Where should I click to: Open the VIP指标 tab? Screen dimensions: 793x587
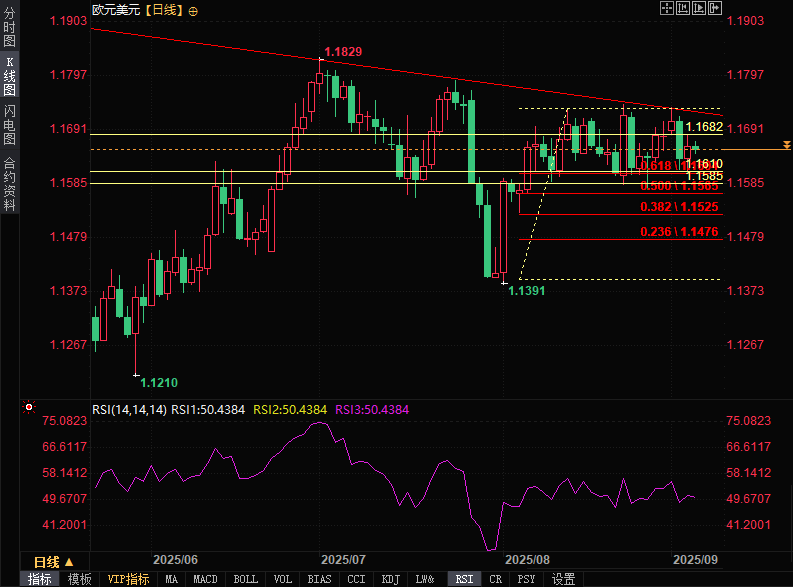(128, 579)
